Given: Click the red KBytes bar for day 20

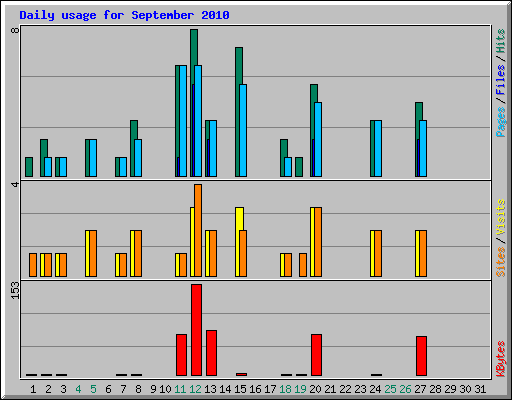Looking at the screenshot, I should (316, 355).
